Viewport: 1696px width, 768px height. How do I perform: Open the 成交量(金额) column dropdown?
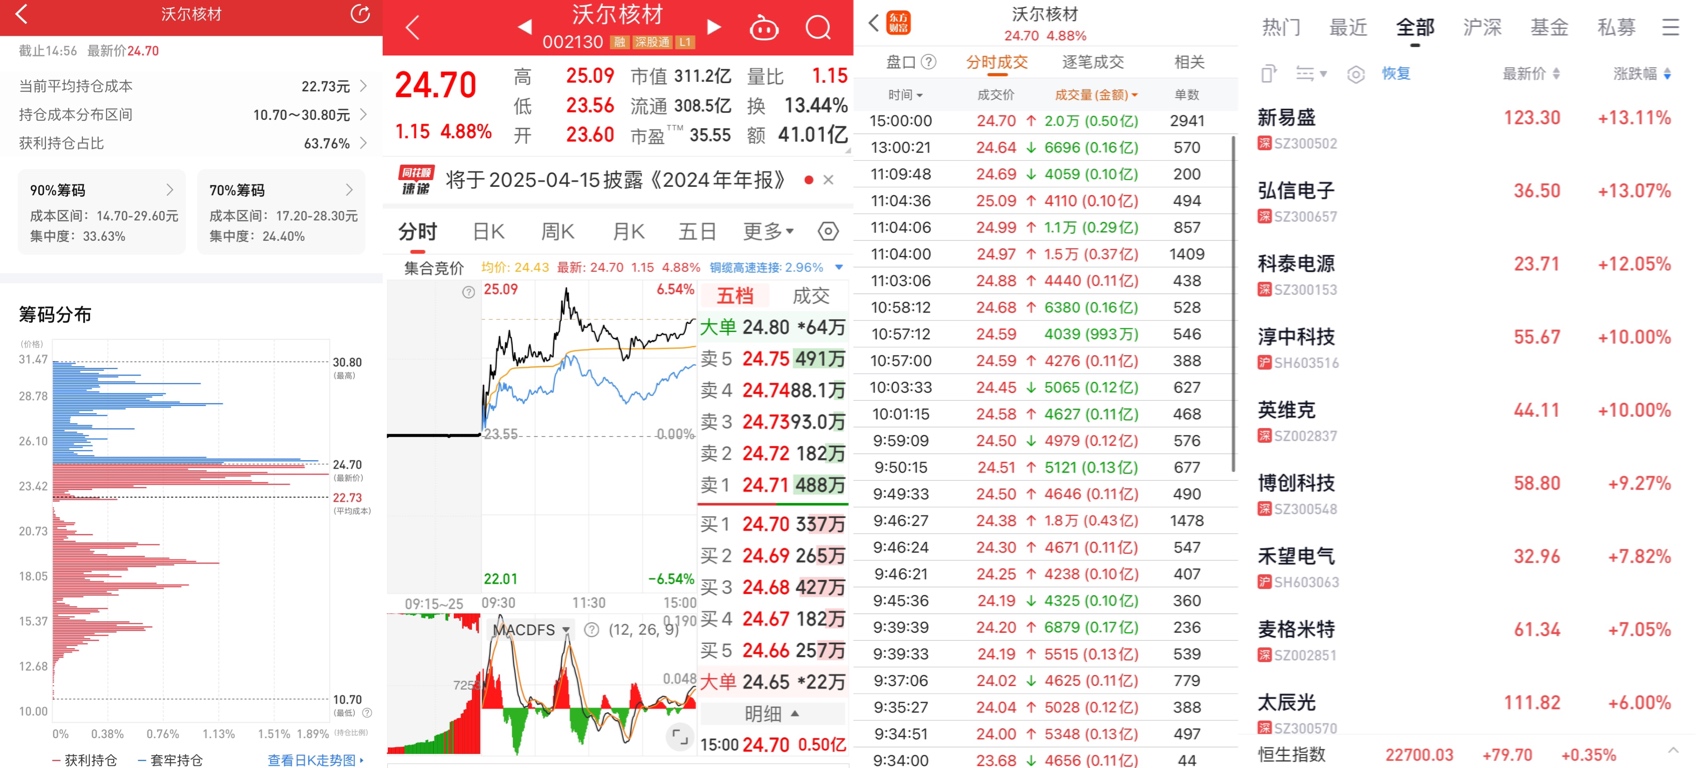(1096, 95)
